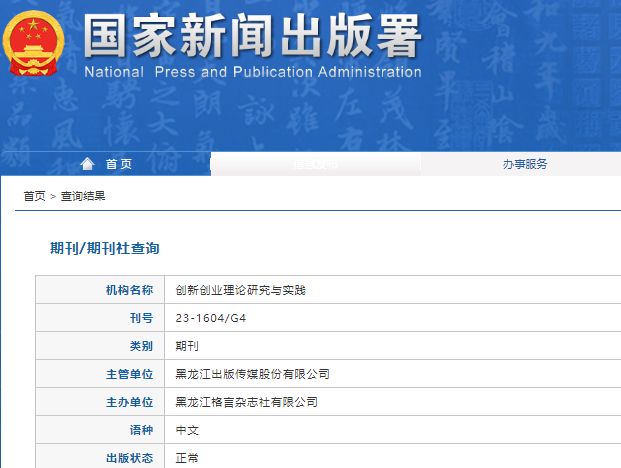Click the 期刊/期刊社查询 section heading
The height and width of the screenshot is (468, 621).
click(x=105, y=247)
